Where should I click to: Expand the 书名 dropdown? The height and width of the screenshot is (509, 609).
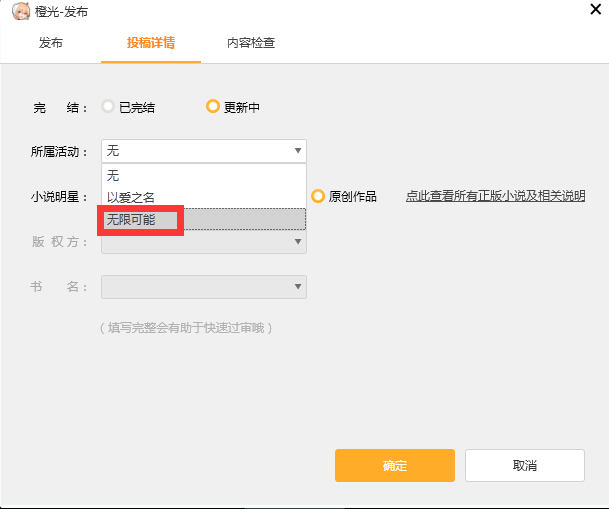point(297,287)
